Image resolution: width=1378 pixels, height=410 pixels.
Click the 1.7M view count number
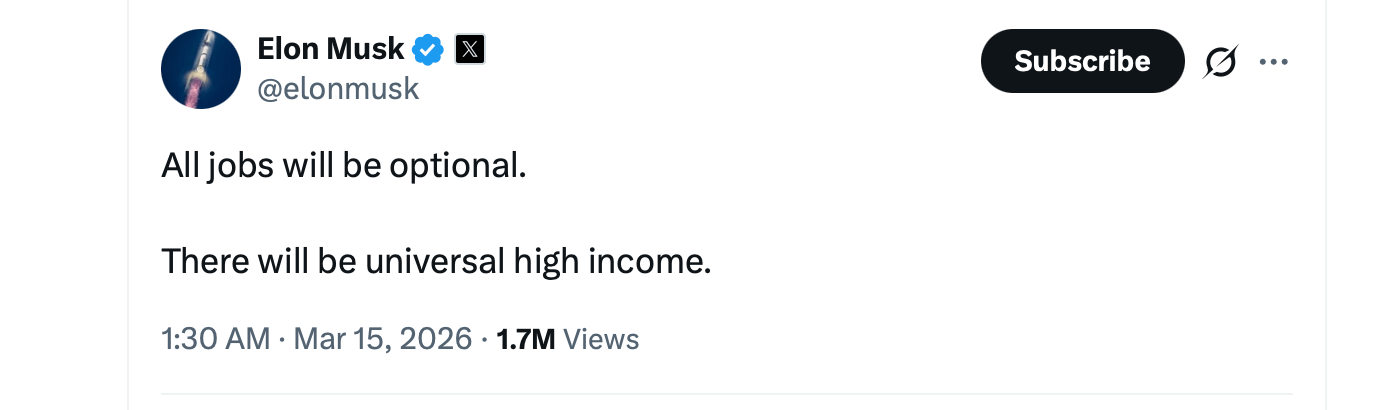pyautogui.click(x=525, y=339)
